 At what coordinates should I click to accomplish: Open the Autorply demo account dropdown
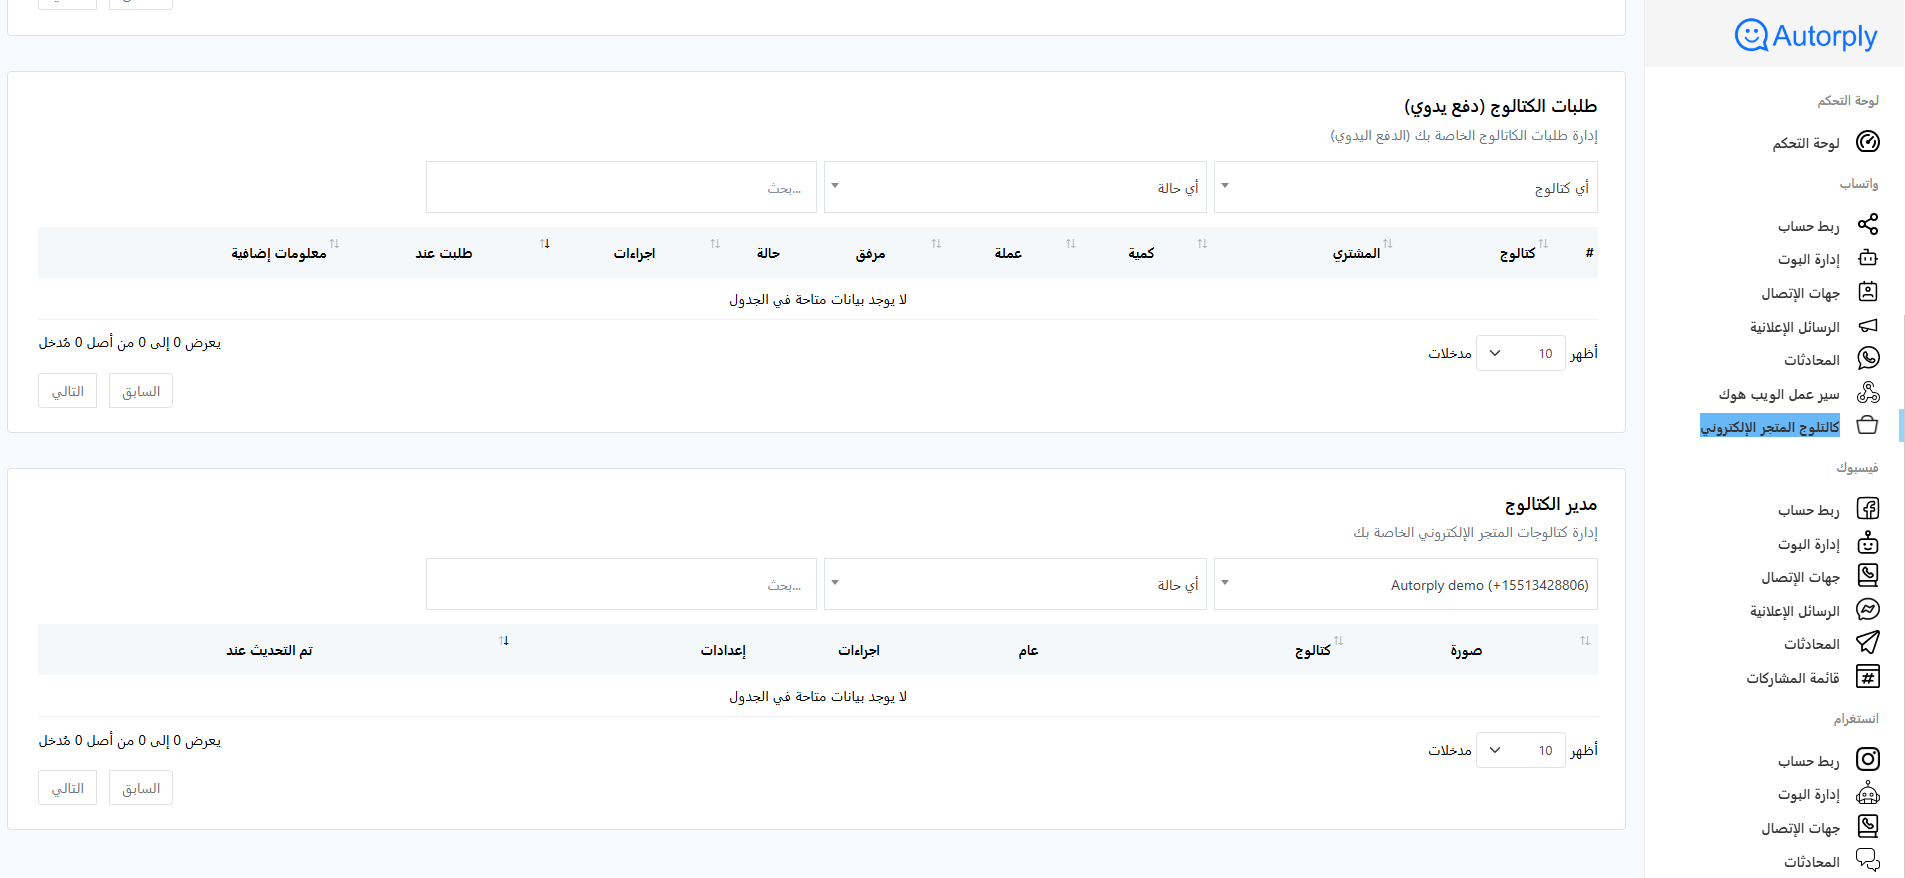pyautogui.click(x=1405, y=585)
